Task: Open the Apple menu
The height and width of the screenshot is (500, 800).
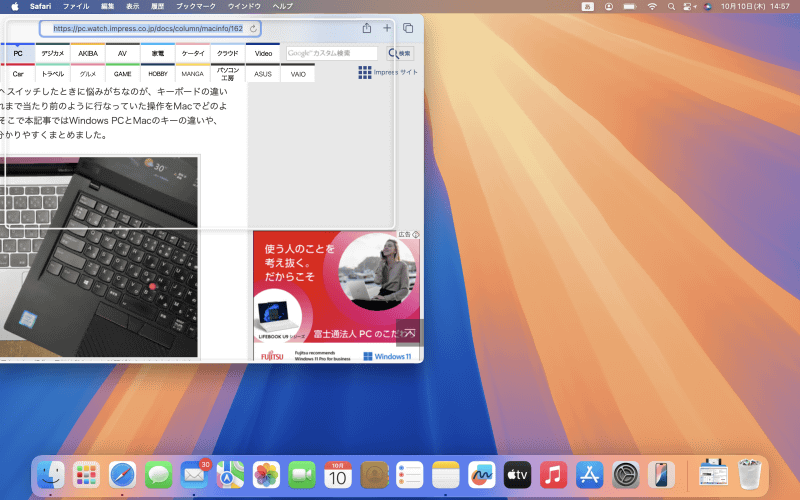Action: pyautogui.click(x=15, y=7)
